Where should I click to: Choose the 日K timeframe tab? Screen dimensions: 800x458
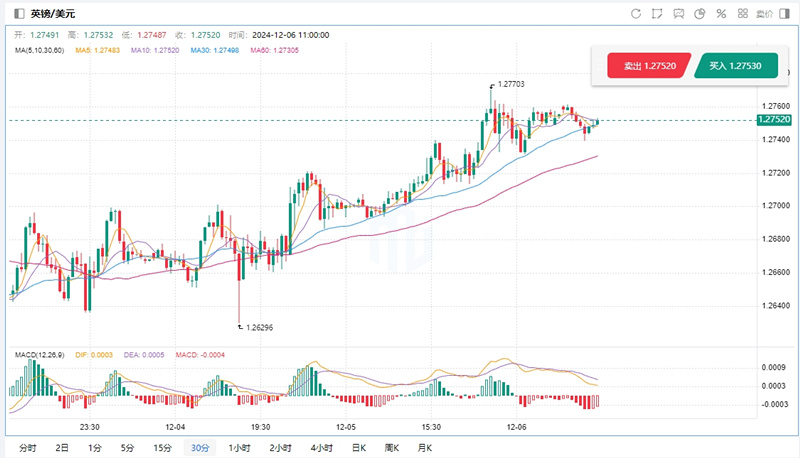357,447
